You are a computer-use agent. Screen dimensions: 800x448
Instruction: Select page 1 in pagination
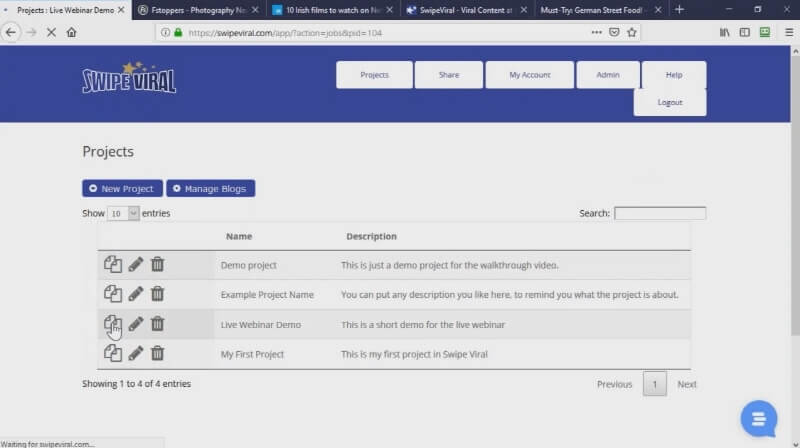pos(655,384)
